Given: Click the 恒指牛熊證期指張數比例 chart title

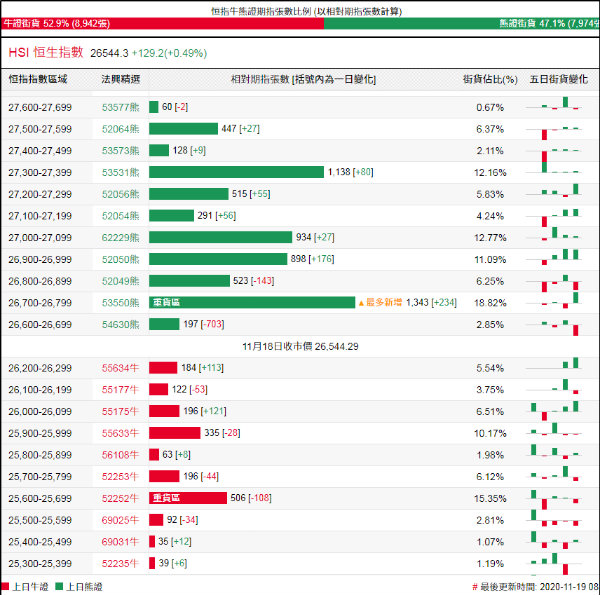Looking at the screenshot, I should (x=307, y=11).
